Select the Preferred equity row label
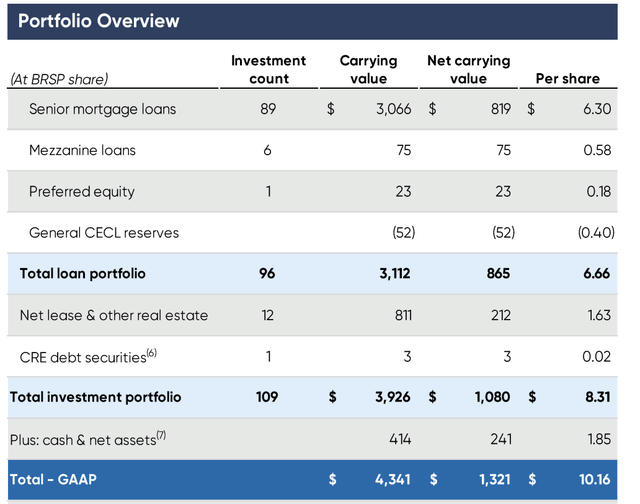This screenshot has width=640, height=504. coord(82,192)
